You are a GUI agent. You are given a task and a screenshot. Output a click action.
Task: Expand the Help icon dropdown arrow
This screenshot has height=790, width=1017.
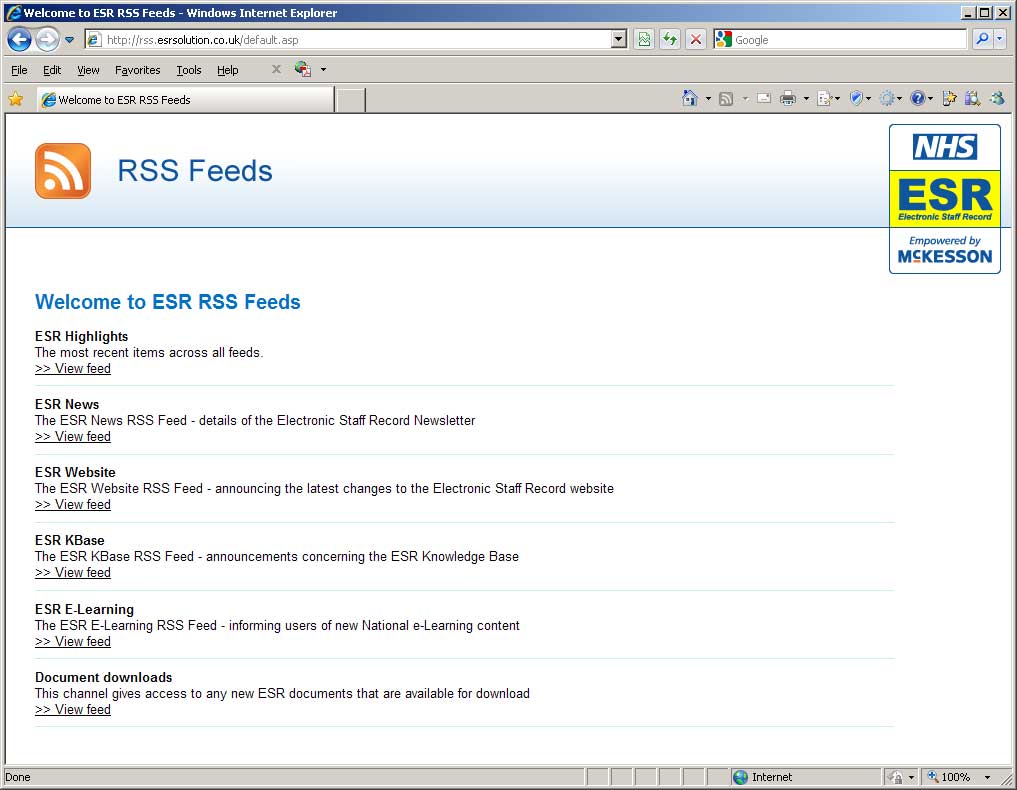click(930, 99)
